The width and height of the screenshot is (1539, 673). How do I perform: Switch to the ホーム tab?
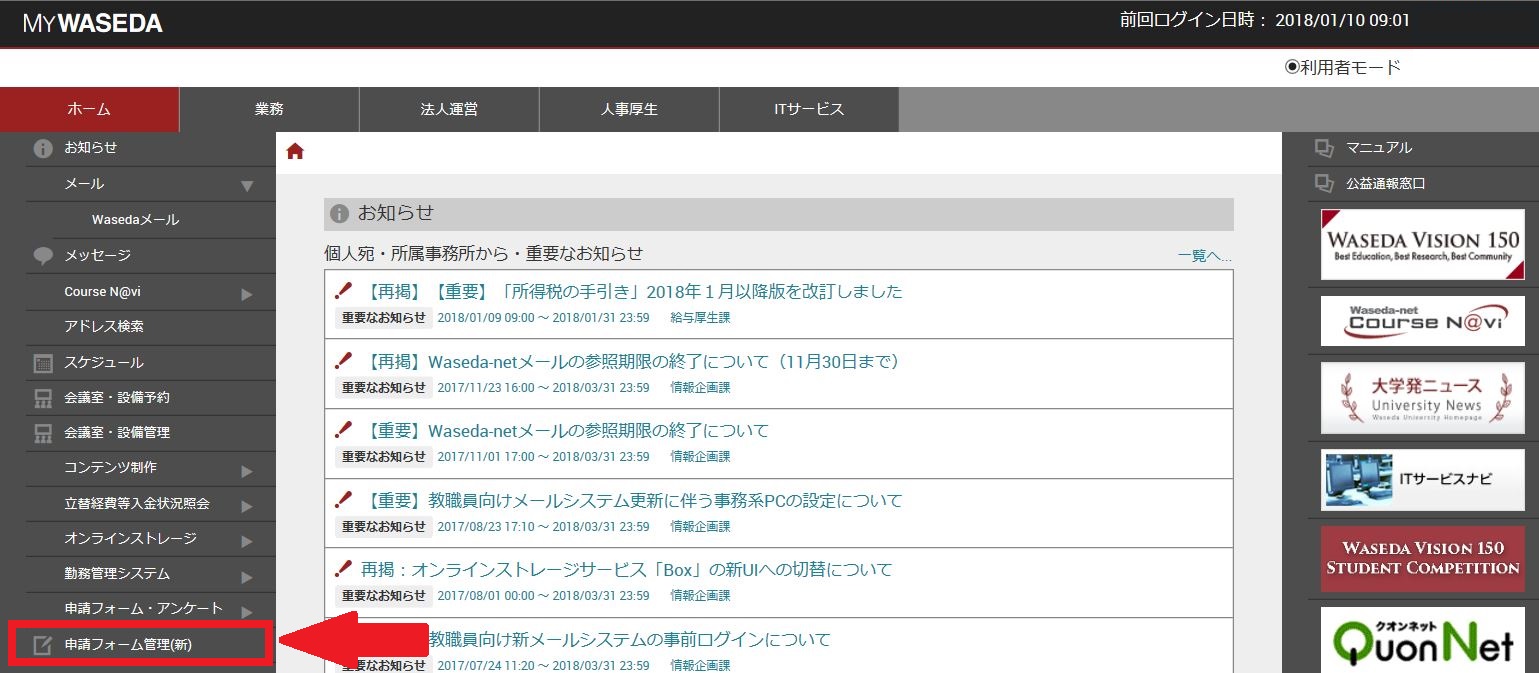[90, 110]
